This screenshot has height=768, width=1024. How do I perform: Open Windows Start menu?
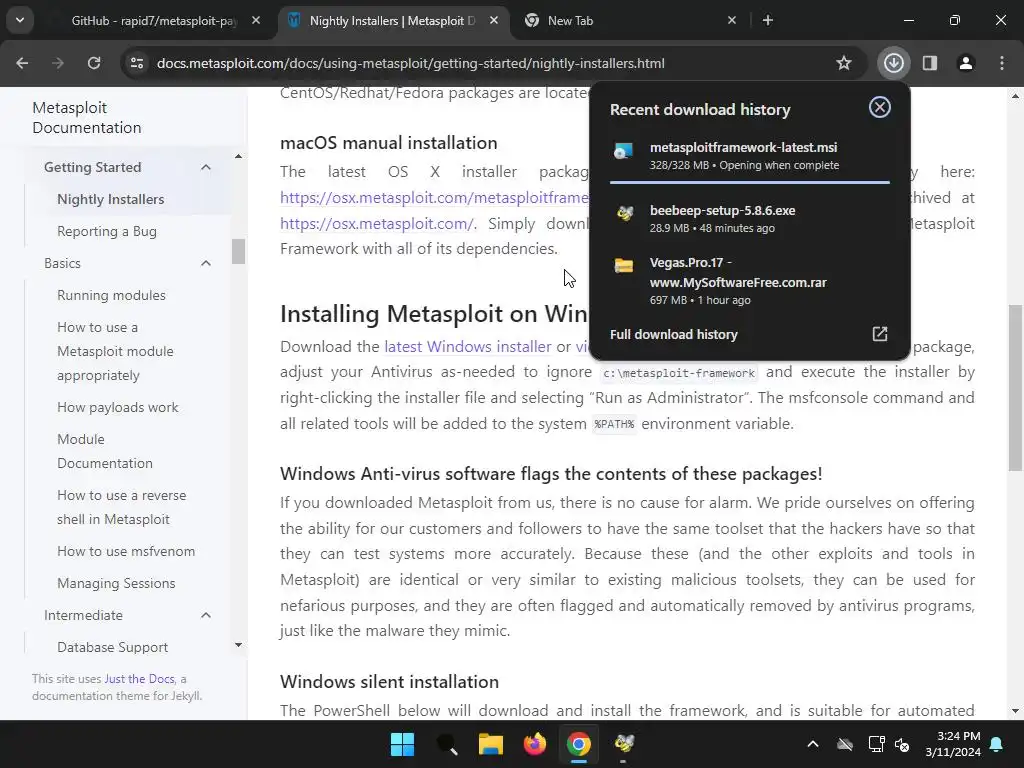pos(402,744)
